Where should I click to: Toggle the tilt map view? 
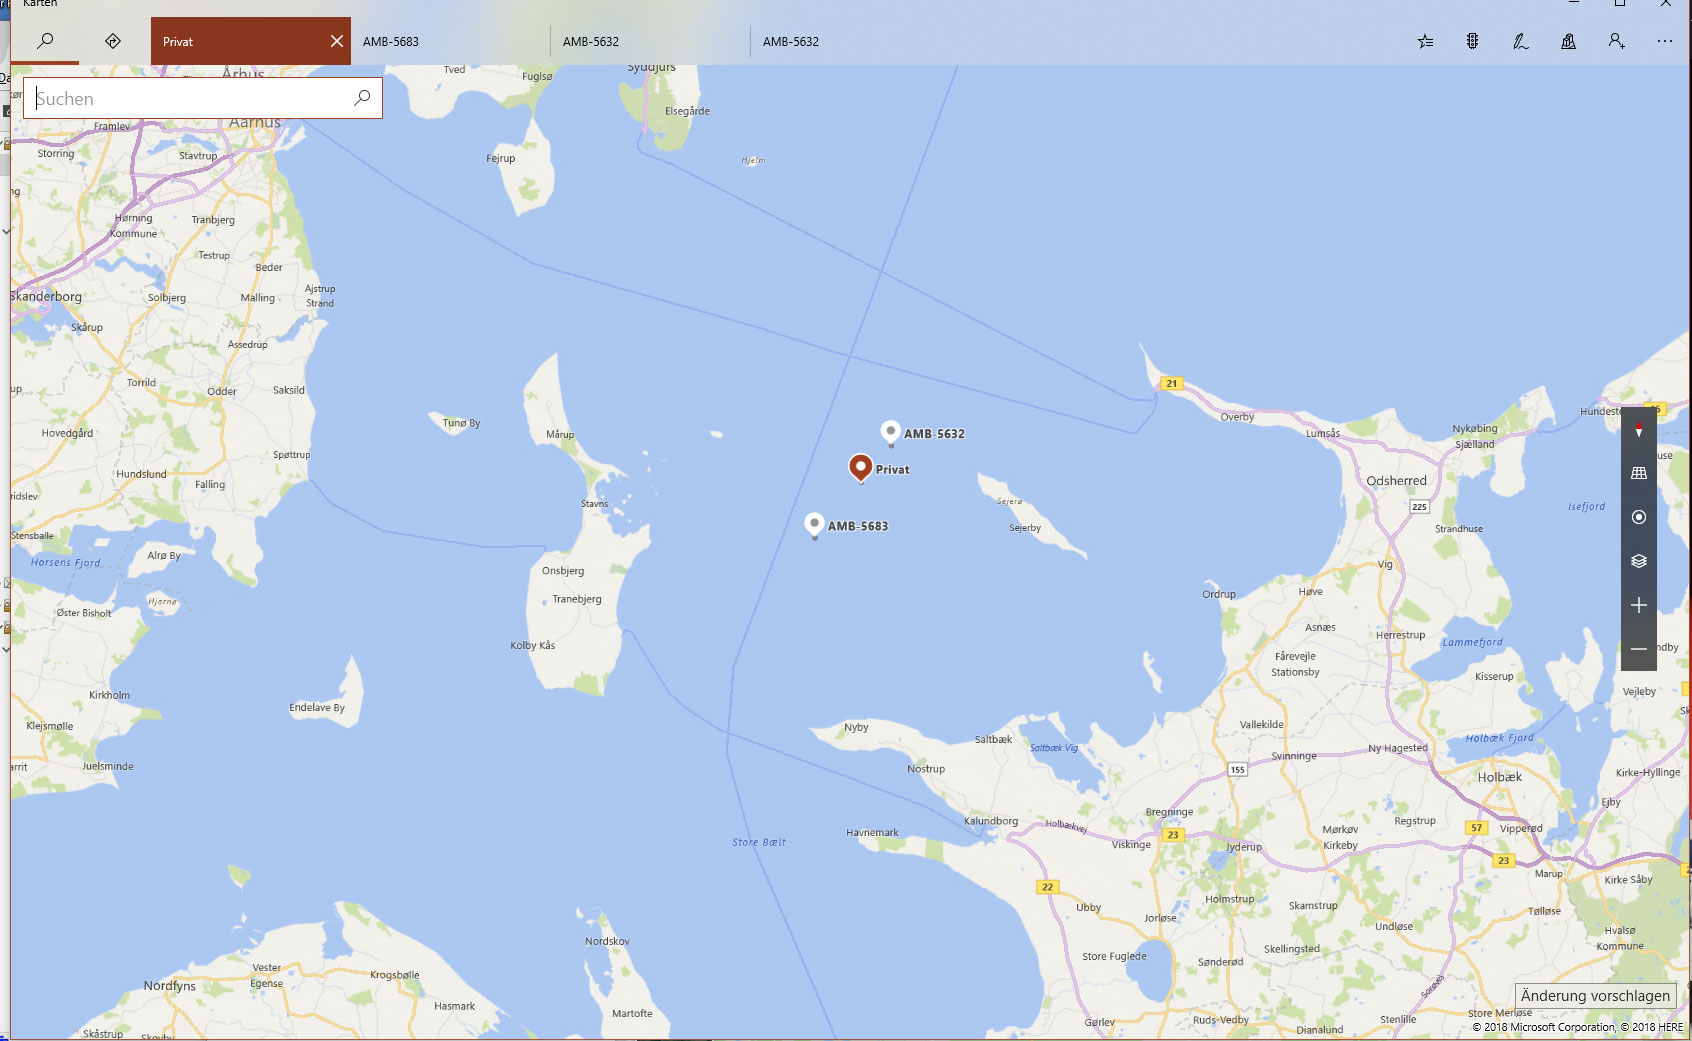coord(1638,473)
